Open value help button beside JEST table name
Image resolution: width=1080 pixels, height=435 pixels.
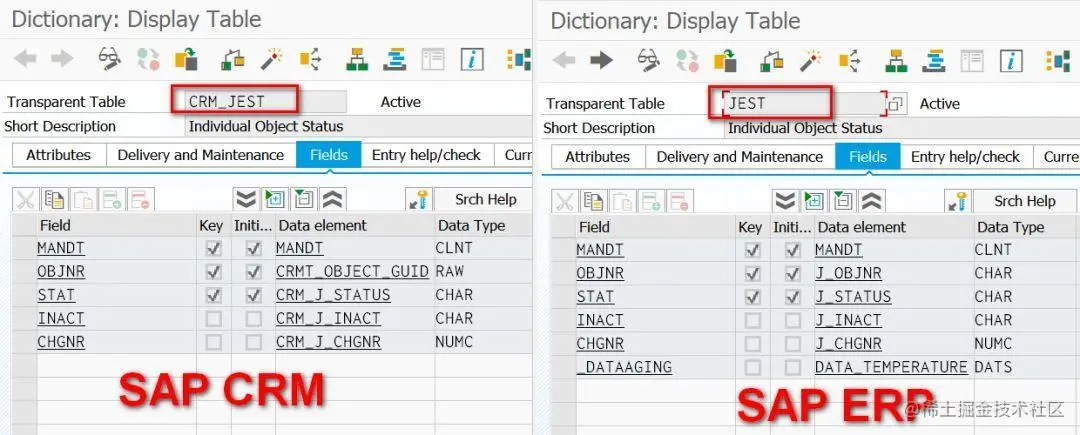(895, 105)
